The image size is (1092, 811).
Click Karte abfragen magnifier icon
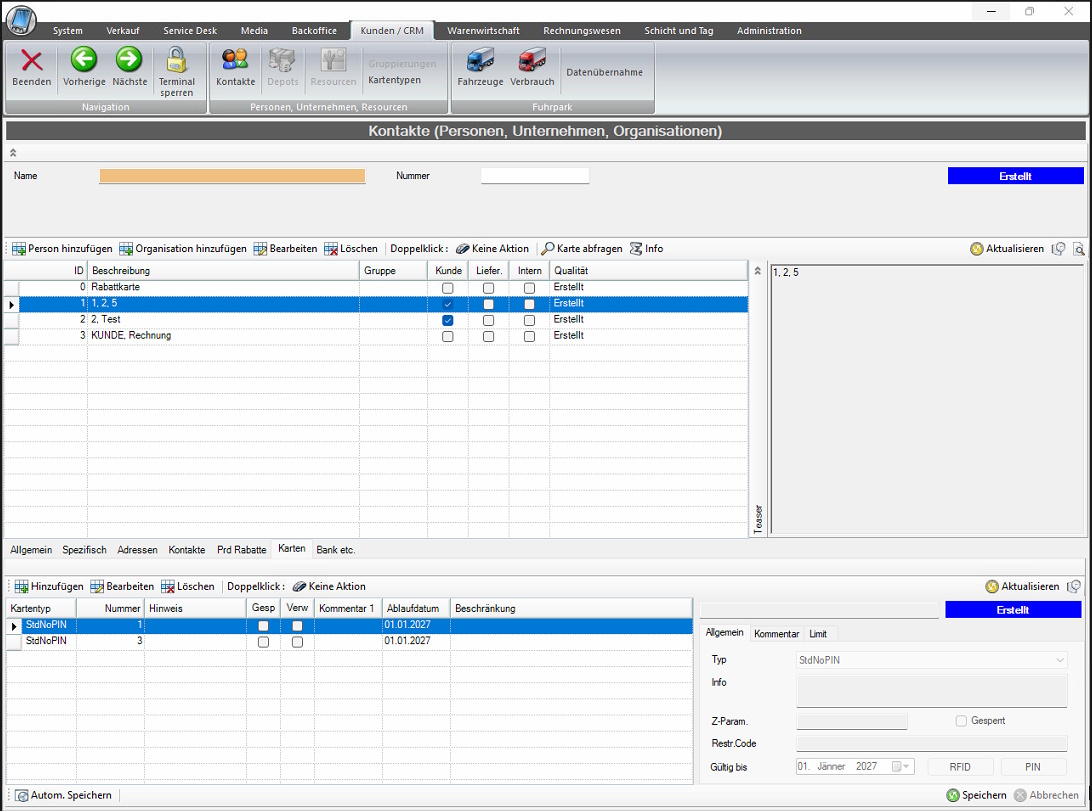548,249
